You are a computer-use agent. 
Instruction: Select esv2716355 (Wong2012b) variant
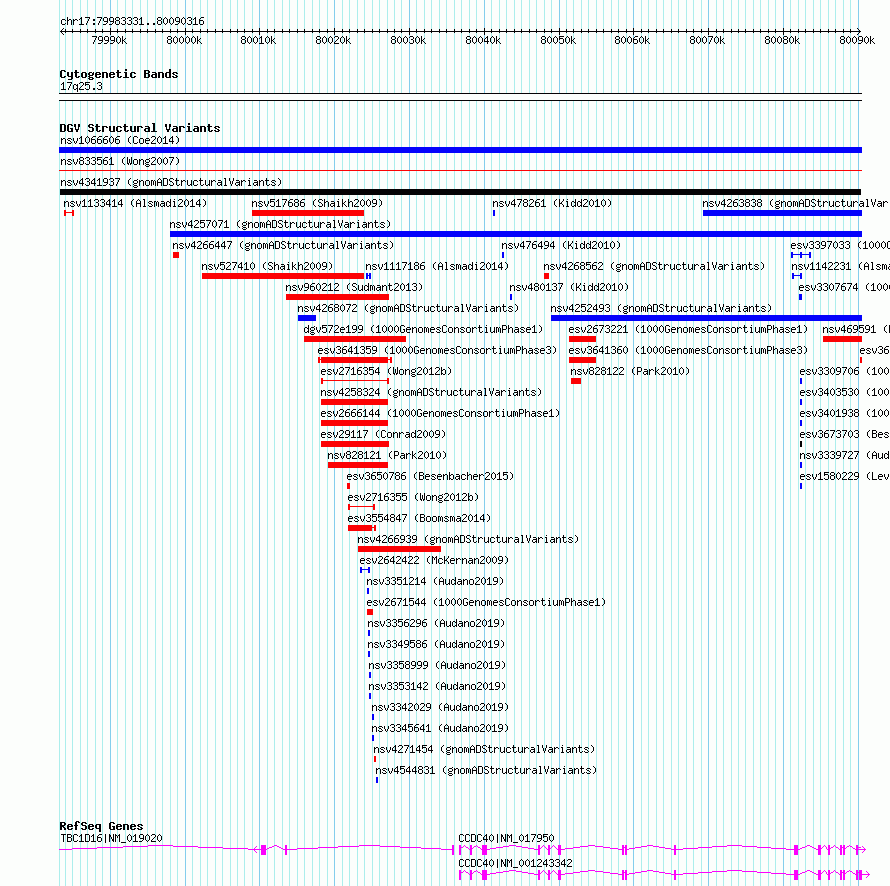coord(413,497)
